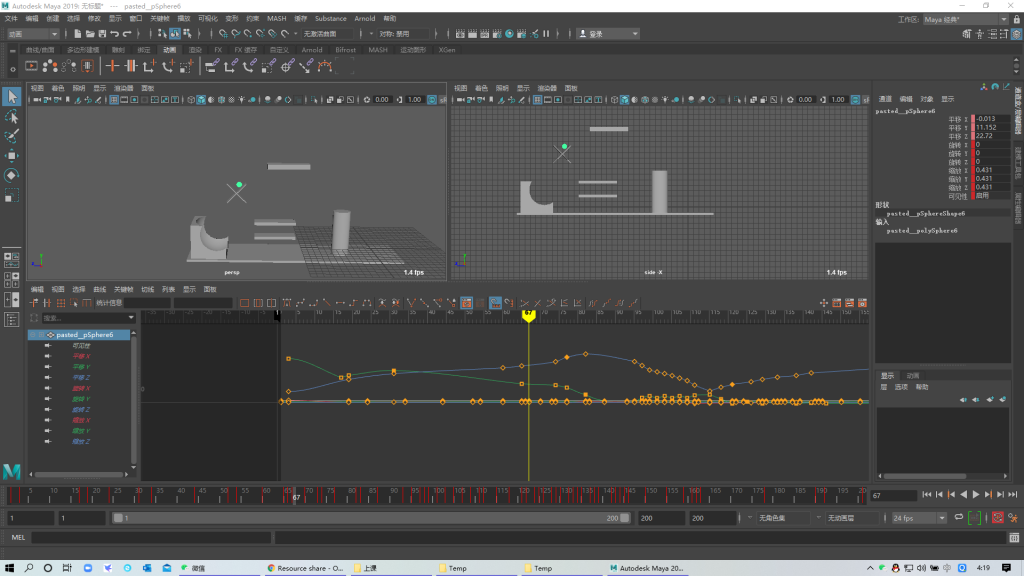
Task: Switch to the XGen shelf tab
Action: pyautogui.click(x=447, y=50)
